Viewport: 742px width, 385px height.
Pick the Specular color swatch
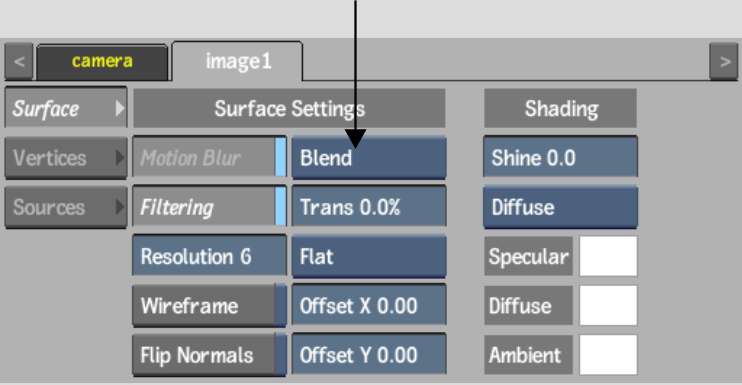coord(608,256)
